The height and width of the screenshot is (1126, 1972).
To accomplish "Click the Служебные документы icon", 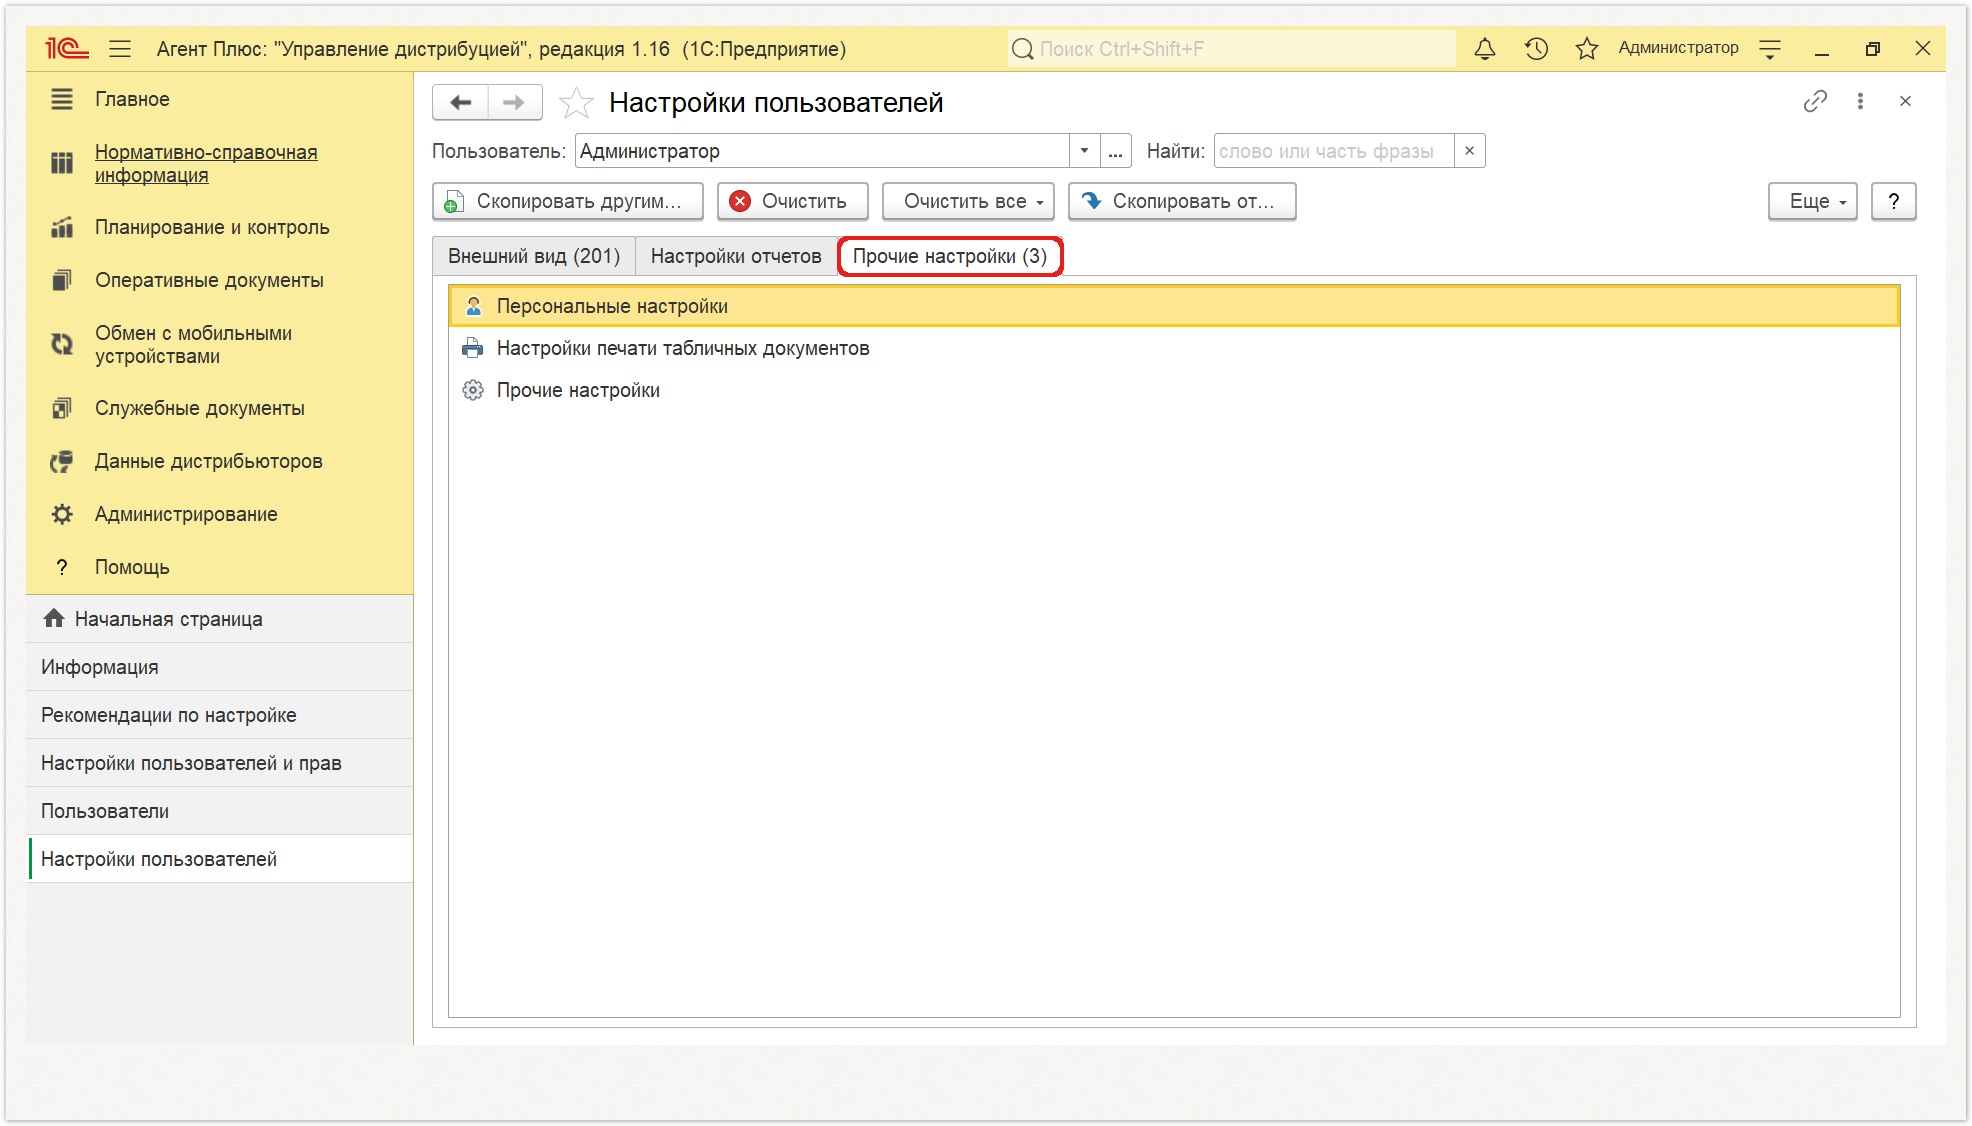I will [x=62, y=408].
